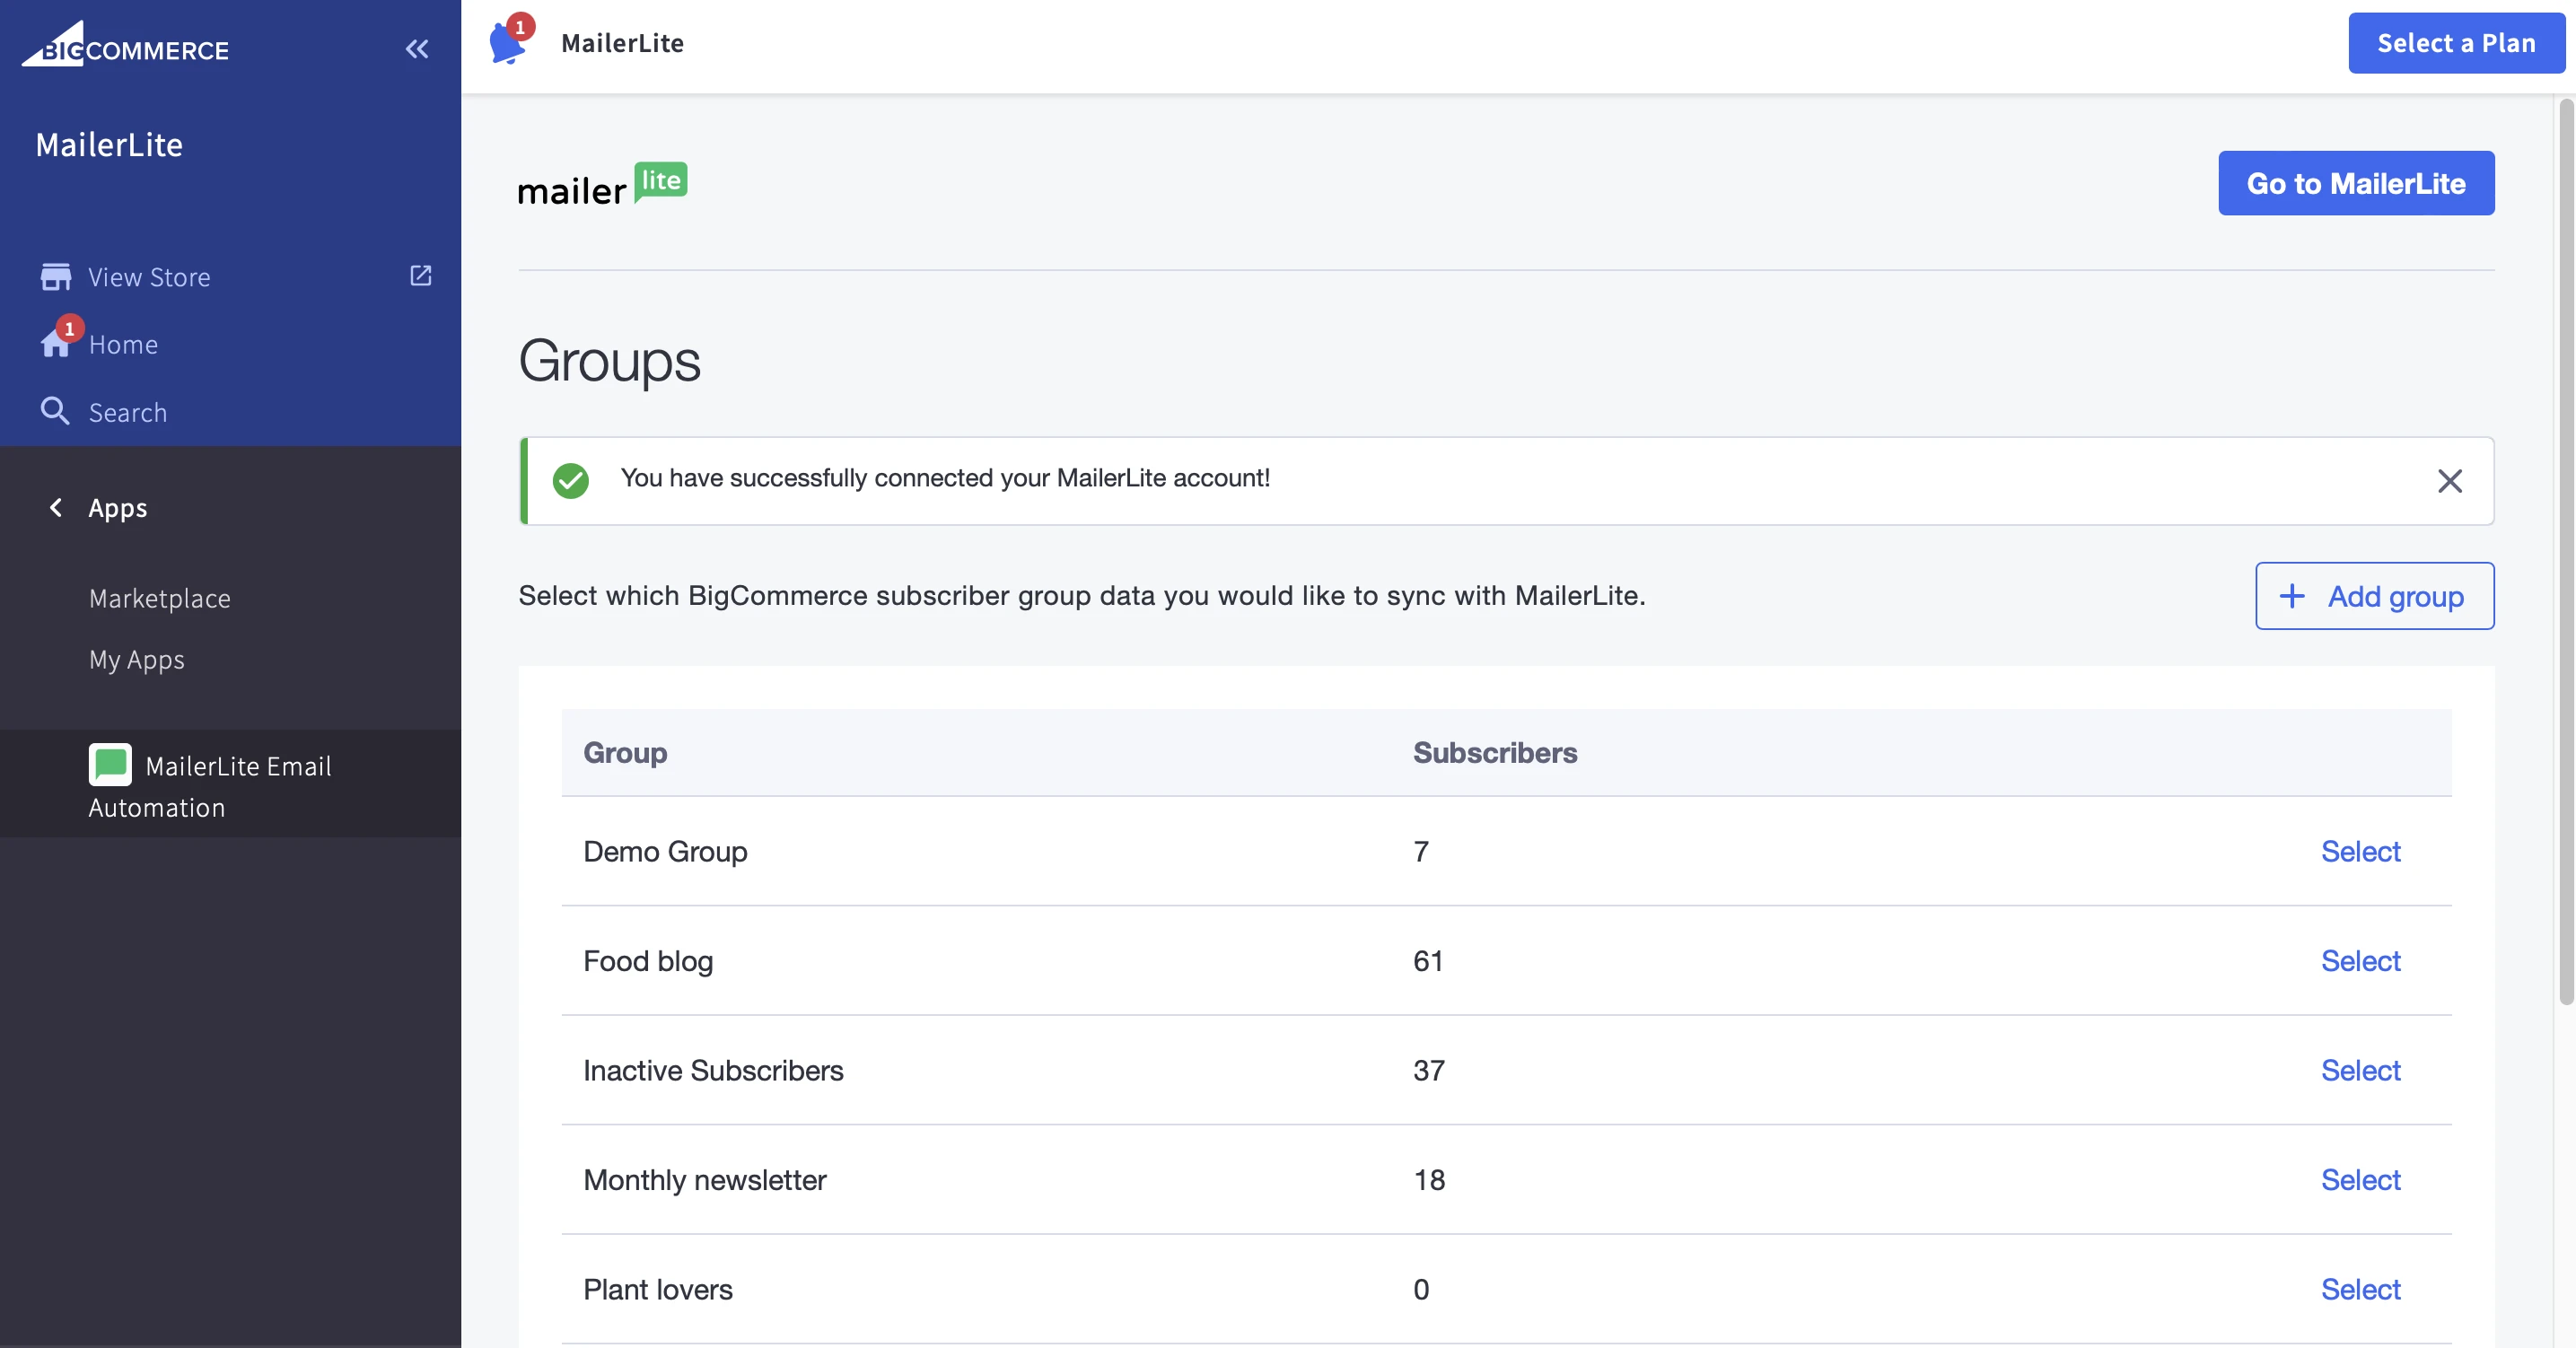Click the MailerLite Email Automation app icon

point(110,765)
